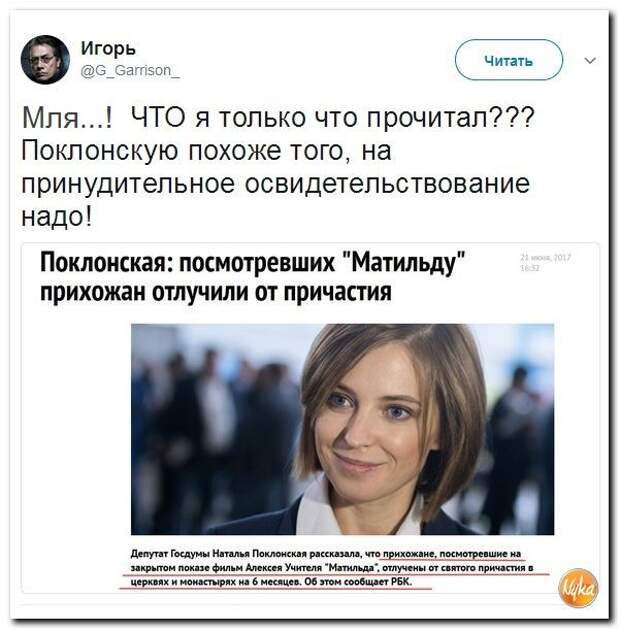Click 'ЧТО я только что прочитал???' text
Viewport: 620px width, 630px height.
click(x=333, y=118)
